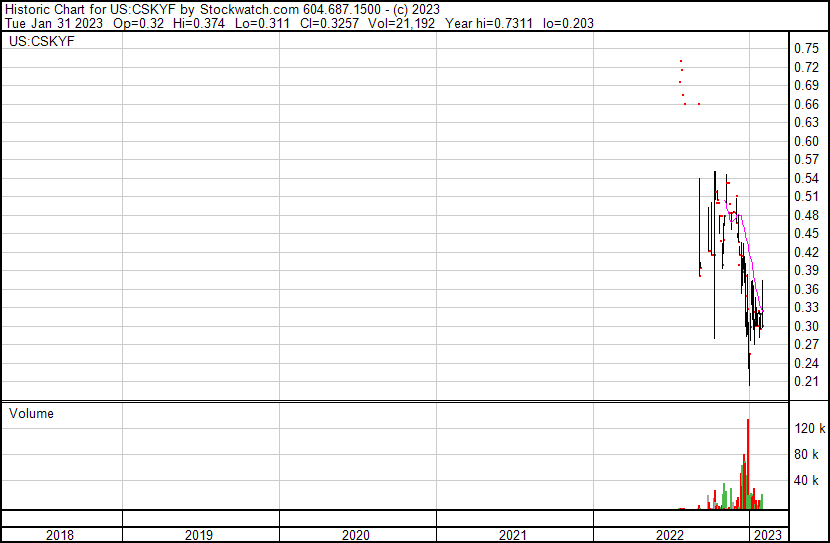Click the 2018 year label on timeline
This screenshot has height=543, width=830.
[x=60, y=535]
